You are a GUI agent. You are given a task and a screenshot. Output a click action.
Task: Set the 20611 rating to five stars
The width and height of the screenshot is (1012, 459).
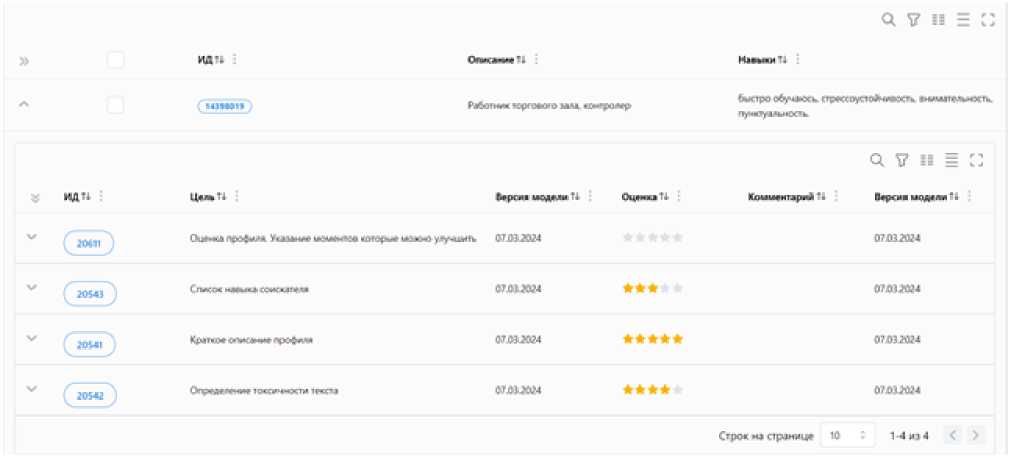click(x=678, y=238)
